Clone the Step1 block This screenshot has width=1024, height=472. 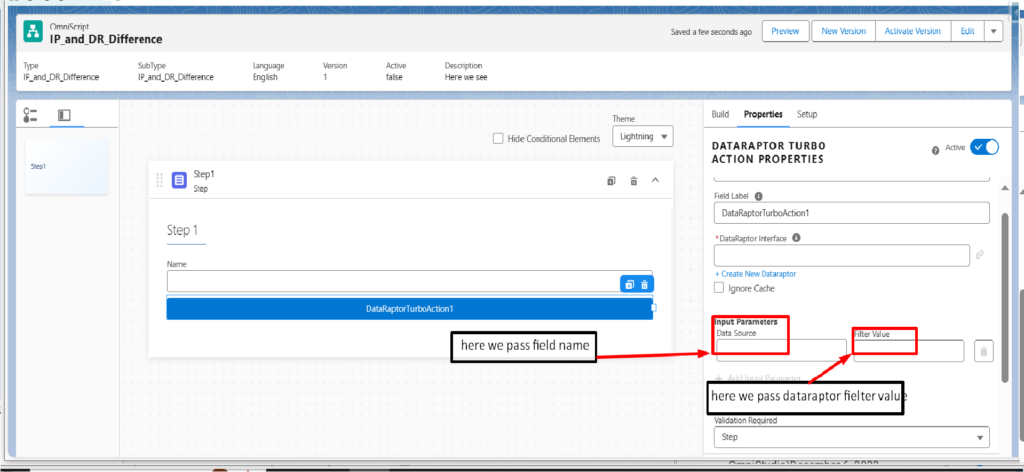[x=611, y=181]
